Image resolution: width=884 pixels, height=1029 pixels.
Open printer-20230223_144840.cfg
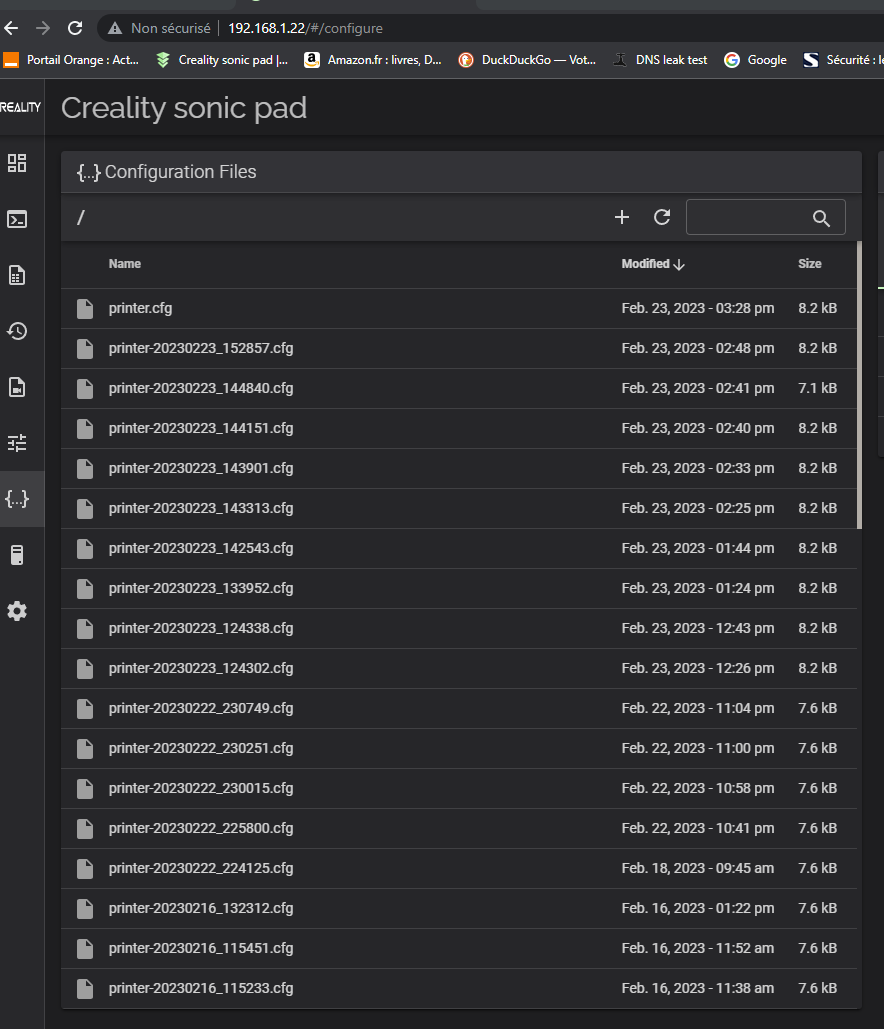(x=201, y=388)
